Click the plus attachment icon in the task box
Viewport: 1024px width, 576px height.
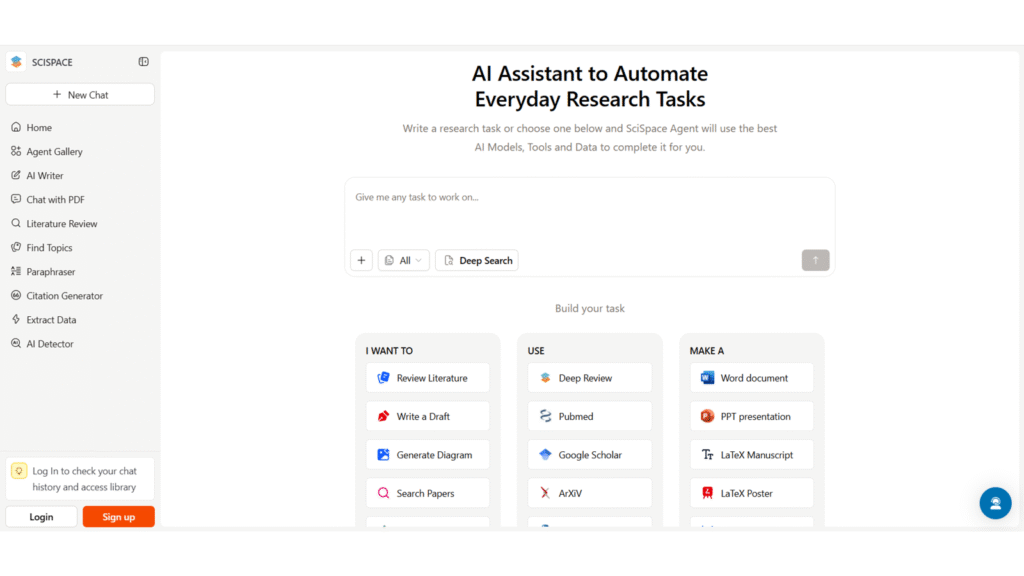pos(361,260)
